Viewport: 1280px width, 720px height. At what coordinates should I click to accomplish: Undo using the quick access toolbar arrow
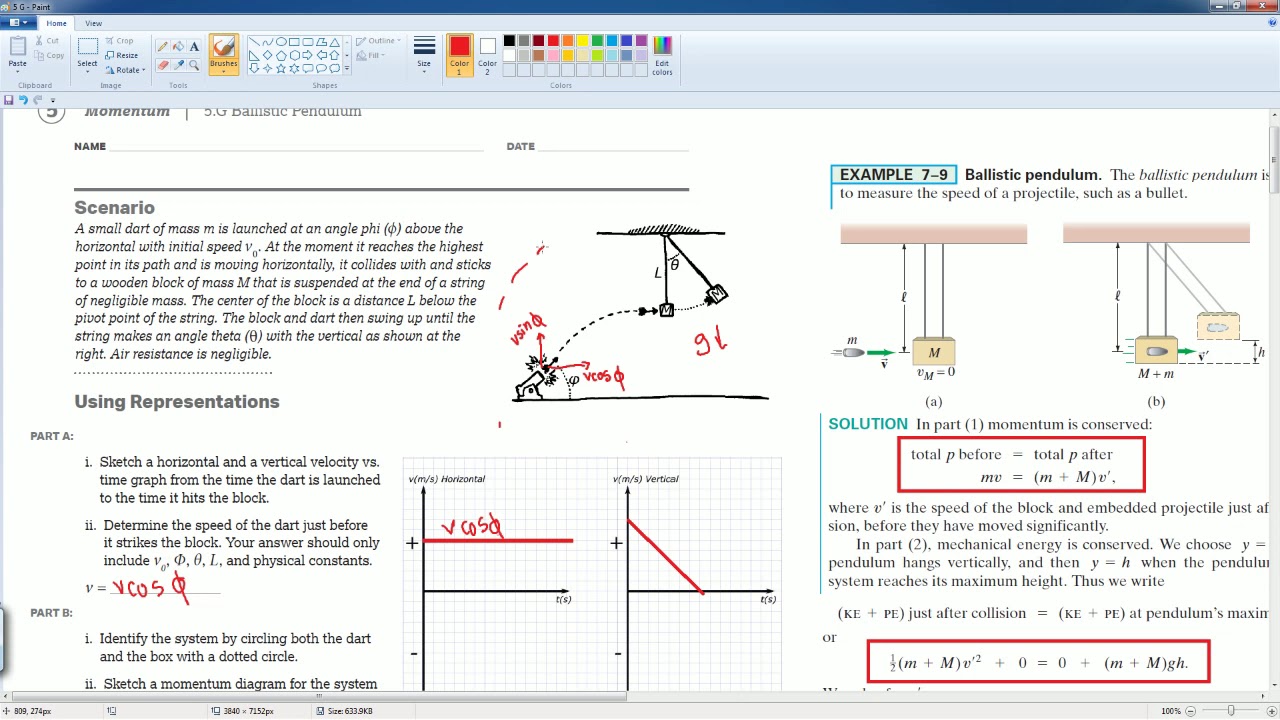coord(23,100)
